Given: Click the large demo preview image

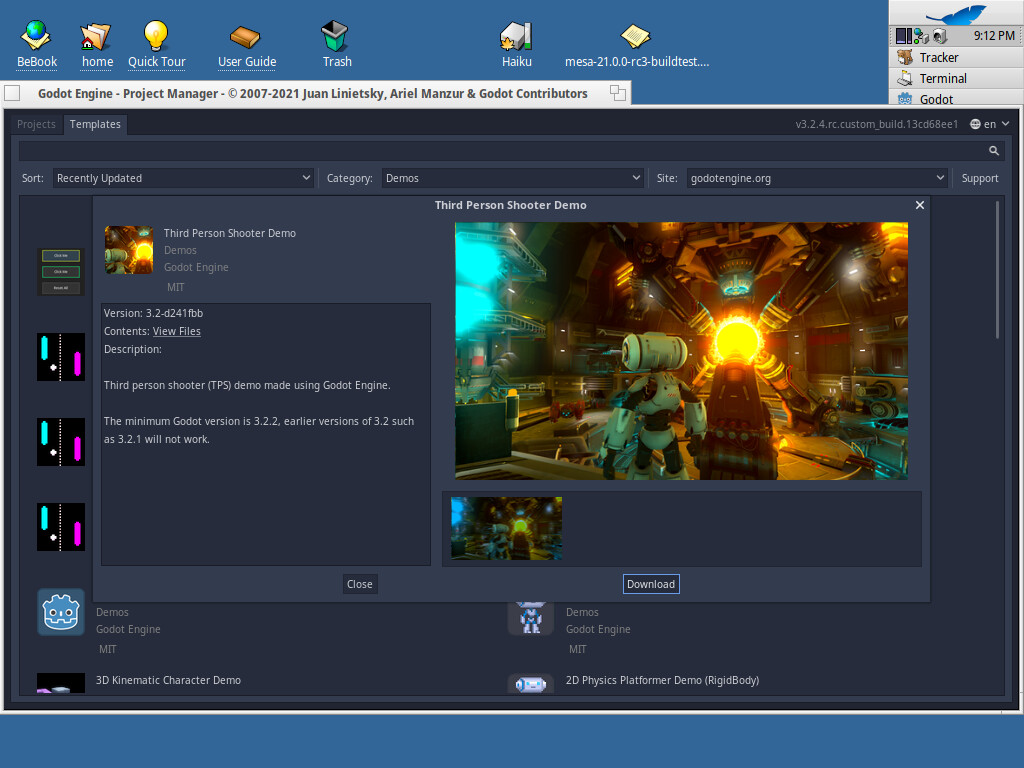Looking at the screenshot, I should click(681, 351).
